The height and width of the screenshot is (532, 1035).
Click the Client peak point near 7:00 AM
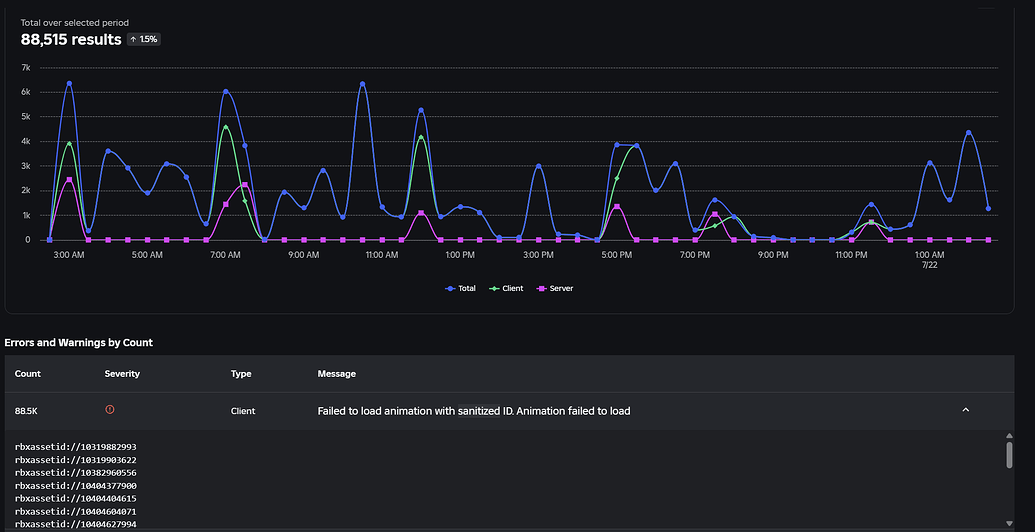(x=226, y=127)
